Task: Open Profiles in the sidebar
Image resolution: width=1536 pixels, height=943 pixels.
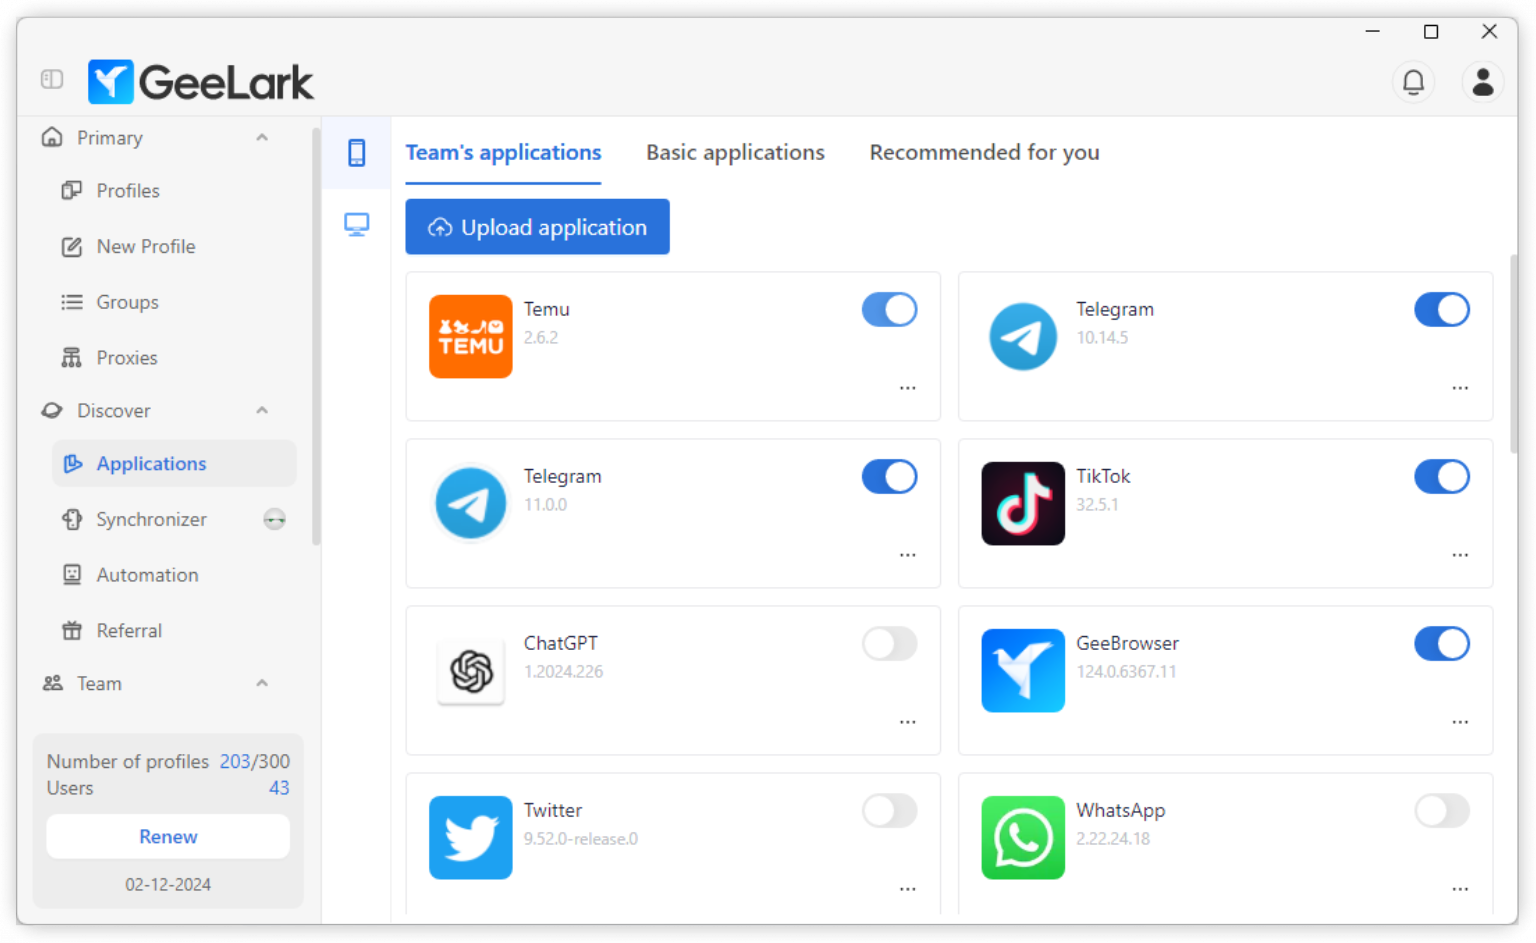Action: [174, 190]
